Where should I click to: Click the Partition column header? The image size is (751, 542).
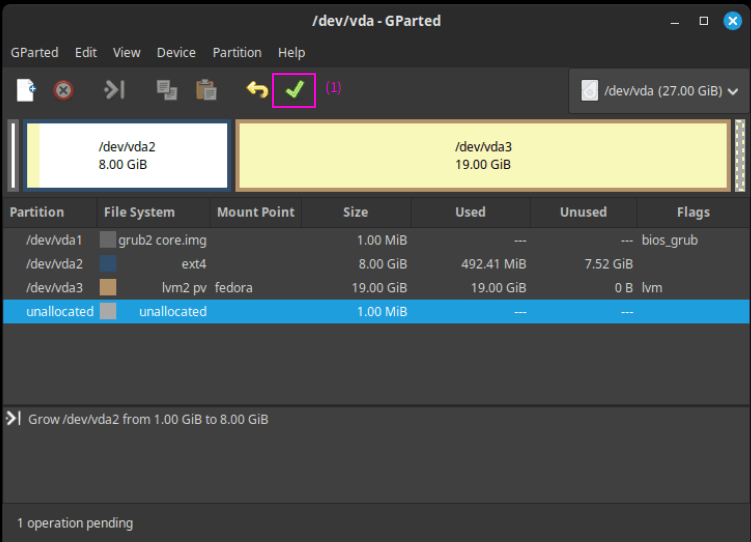coord(50,212)
